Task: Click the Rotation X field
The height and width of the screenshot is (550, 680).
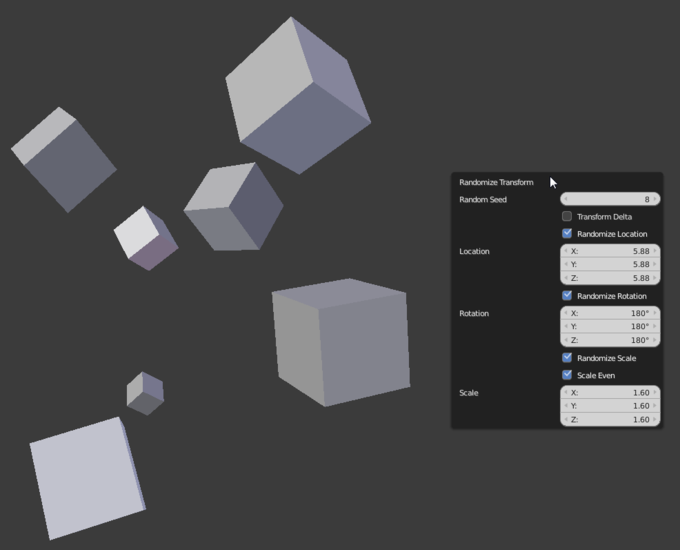Action: point(610,313)
